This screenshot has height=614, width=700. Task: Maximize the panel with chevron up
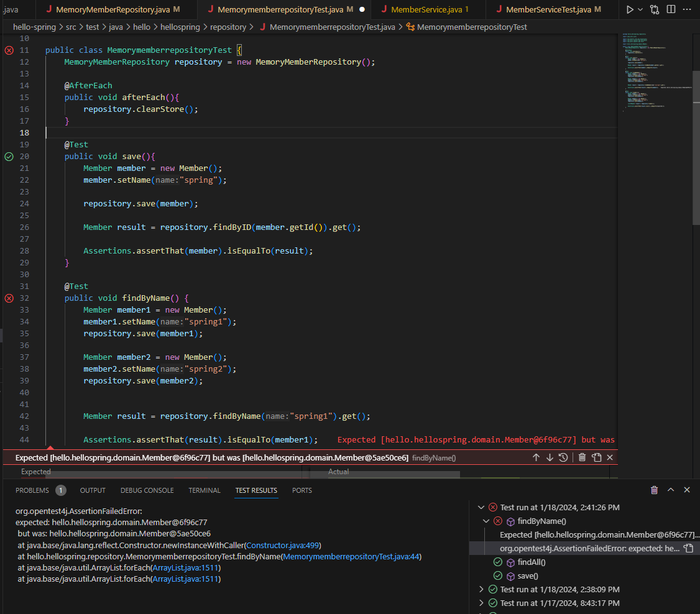coord(672,490)
